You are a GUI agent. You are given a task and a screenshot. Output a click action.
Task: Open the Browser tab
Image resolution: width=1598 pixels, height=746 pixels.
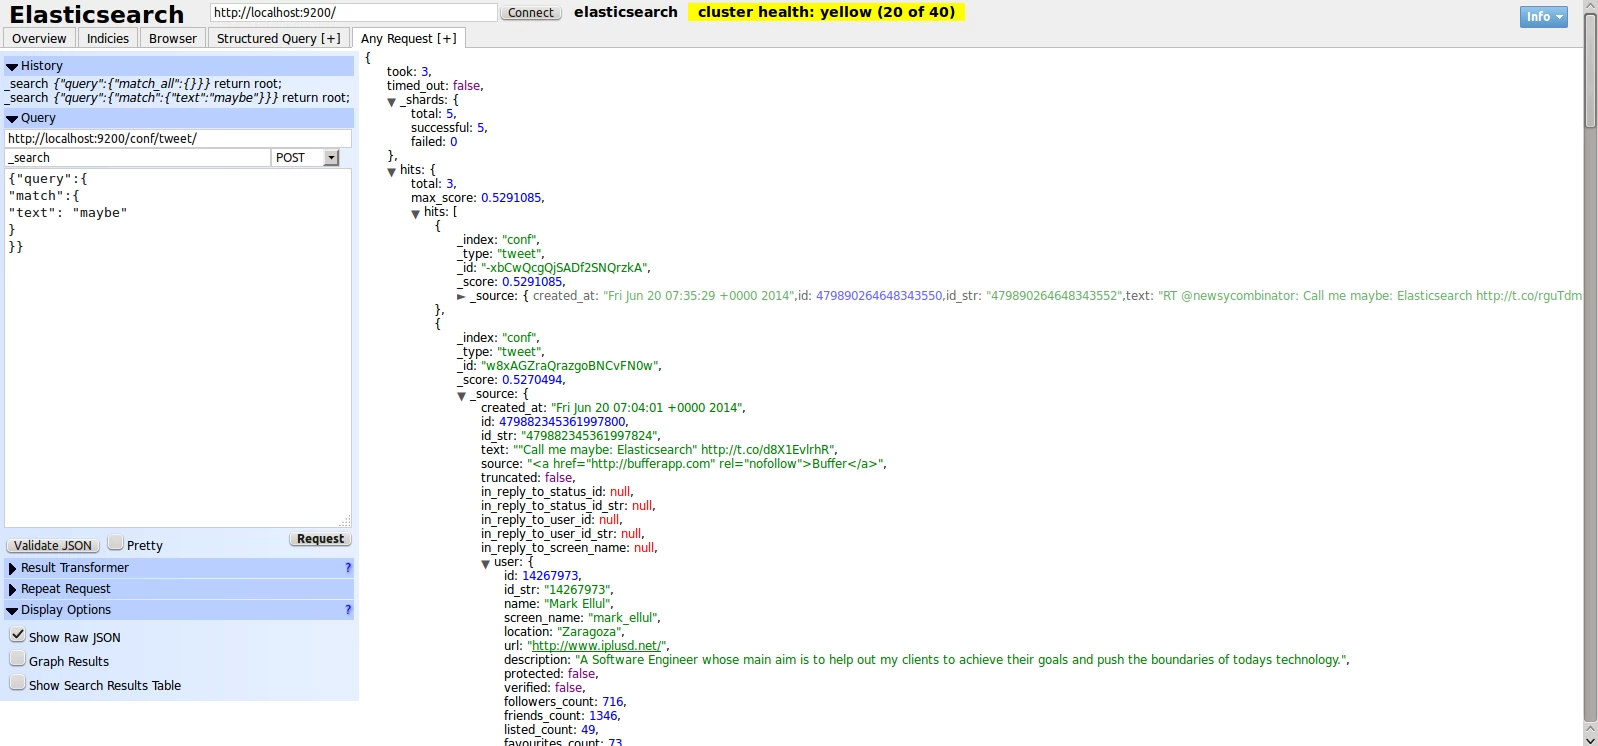pos(172,38)
